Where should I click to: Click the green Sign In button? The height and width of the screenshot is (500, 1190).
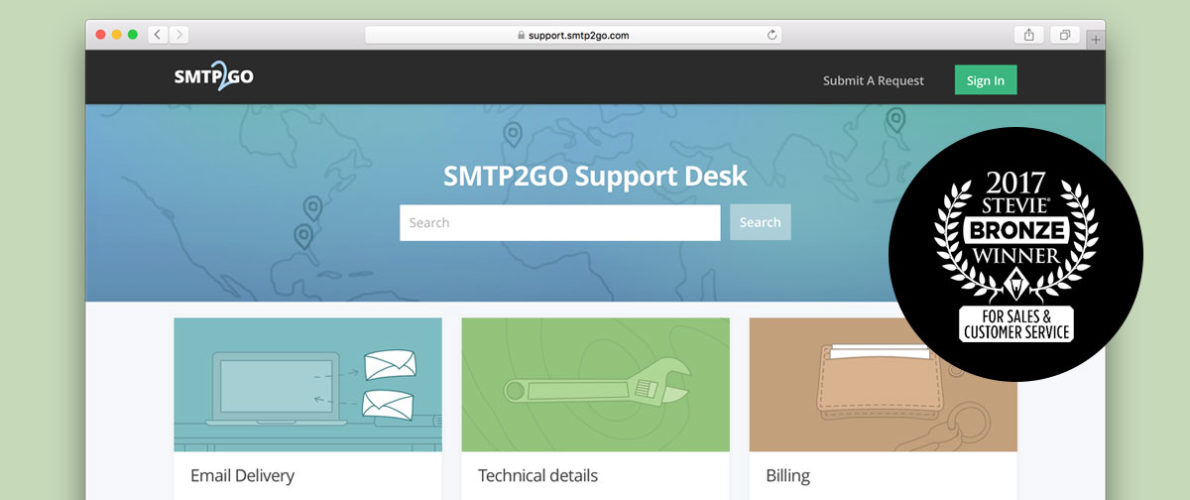click(986, 80)
